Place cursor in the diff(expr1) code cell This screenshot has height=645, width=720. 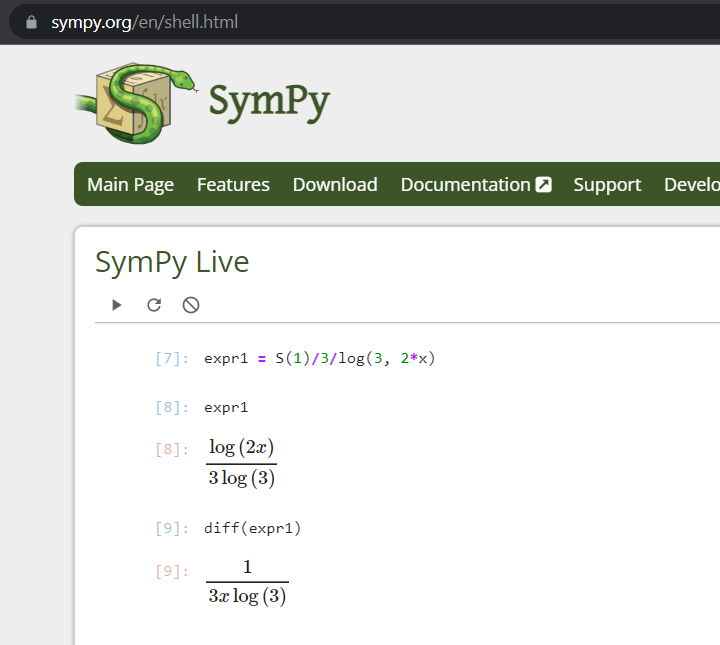pos(252,528)
